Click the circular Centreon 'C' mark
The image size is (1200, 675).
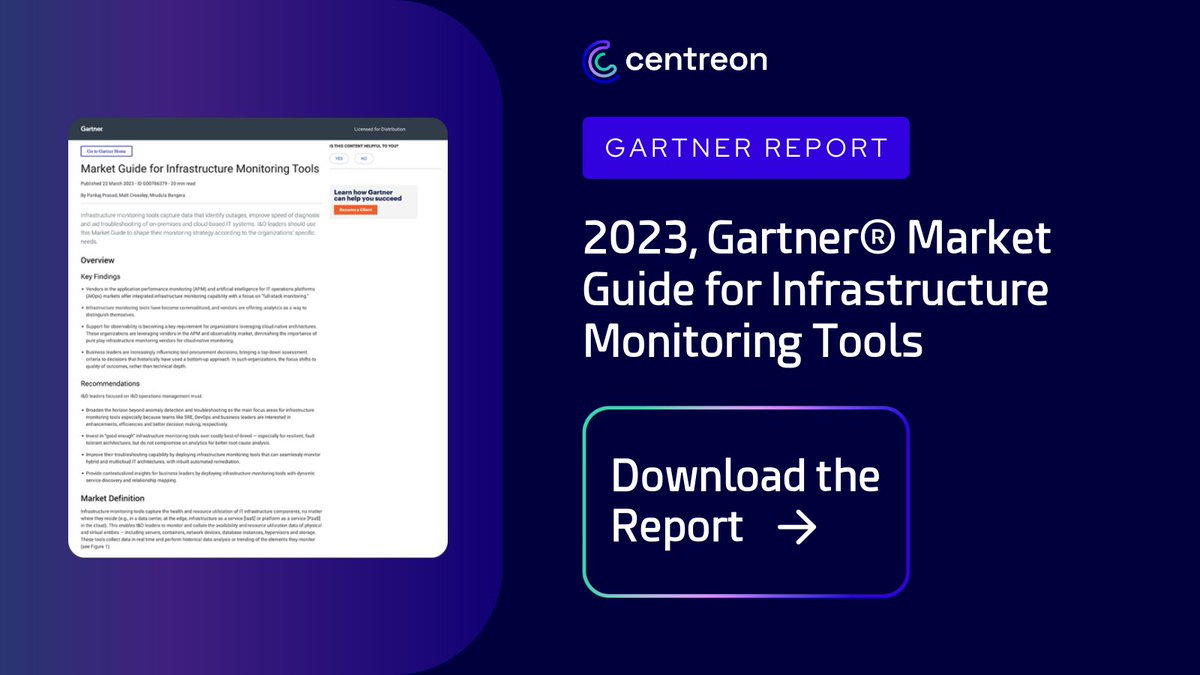click(600, 59)
